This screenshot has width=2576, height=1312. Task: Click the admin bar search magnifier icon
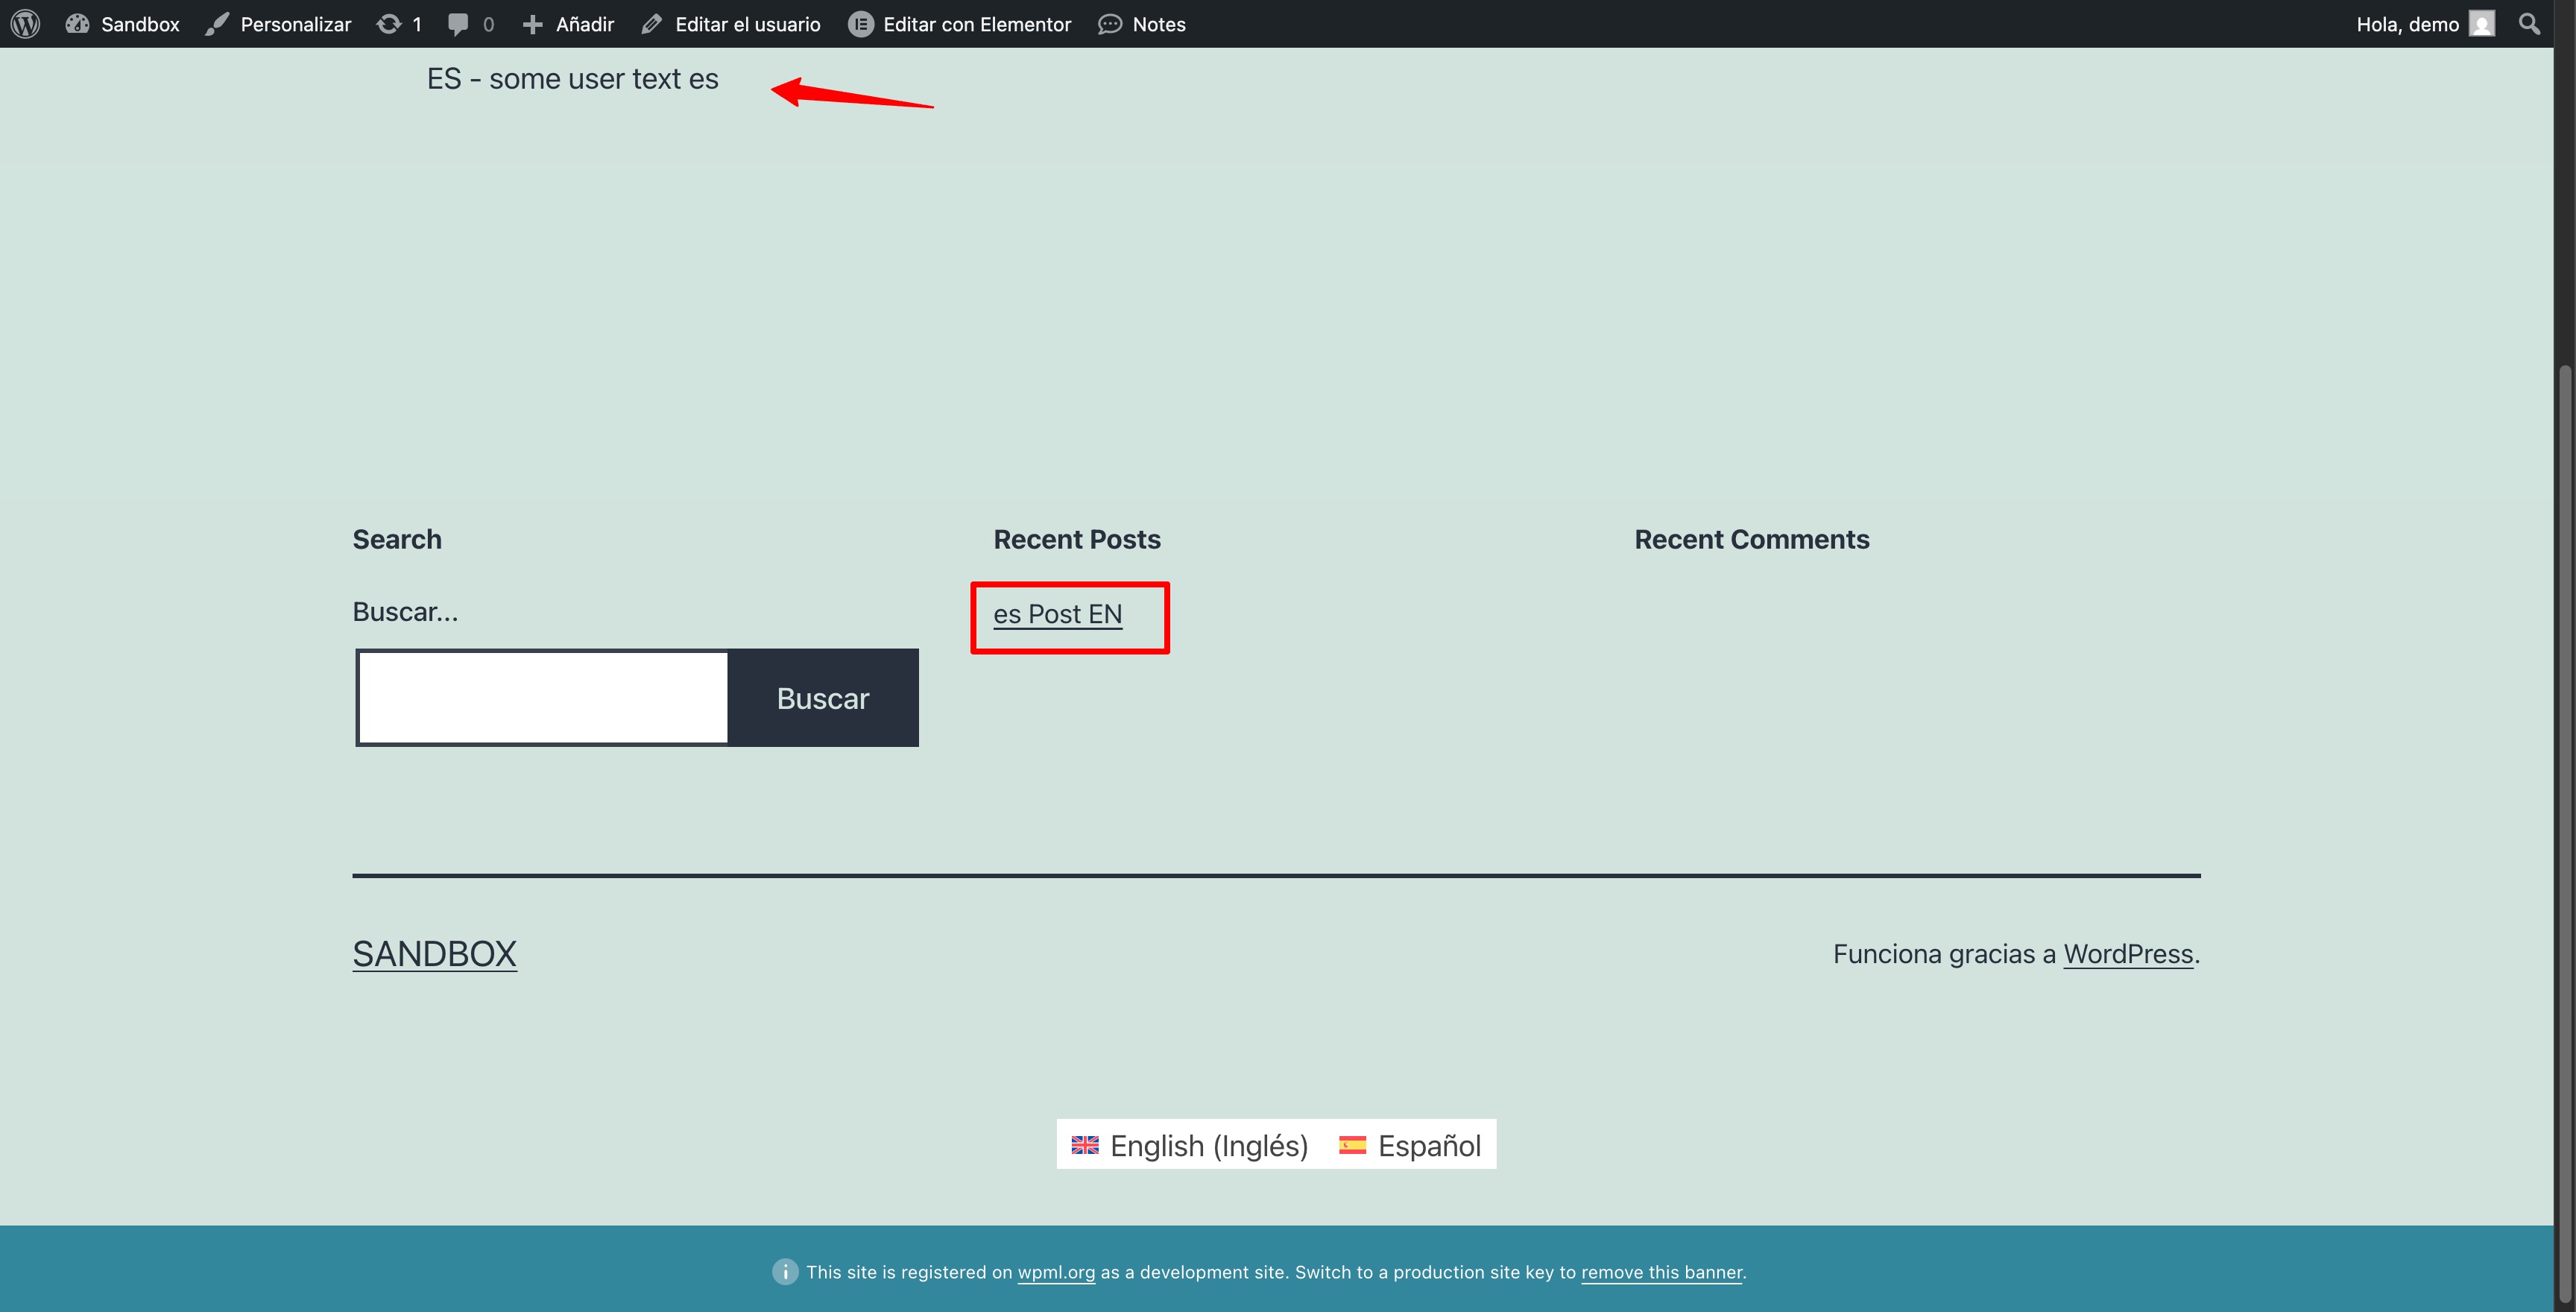(x=2530, y=24)
